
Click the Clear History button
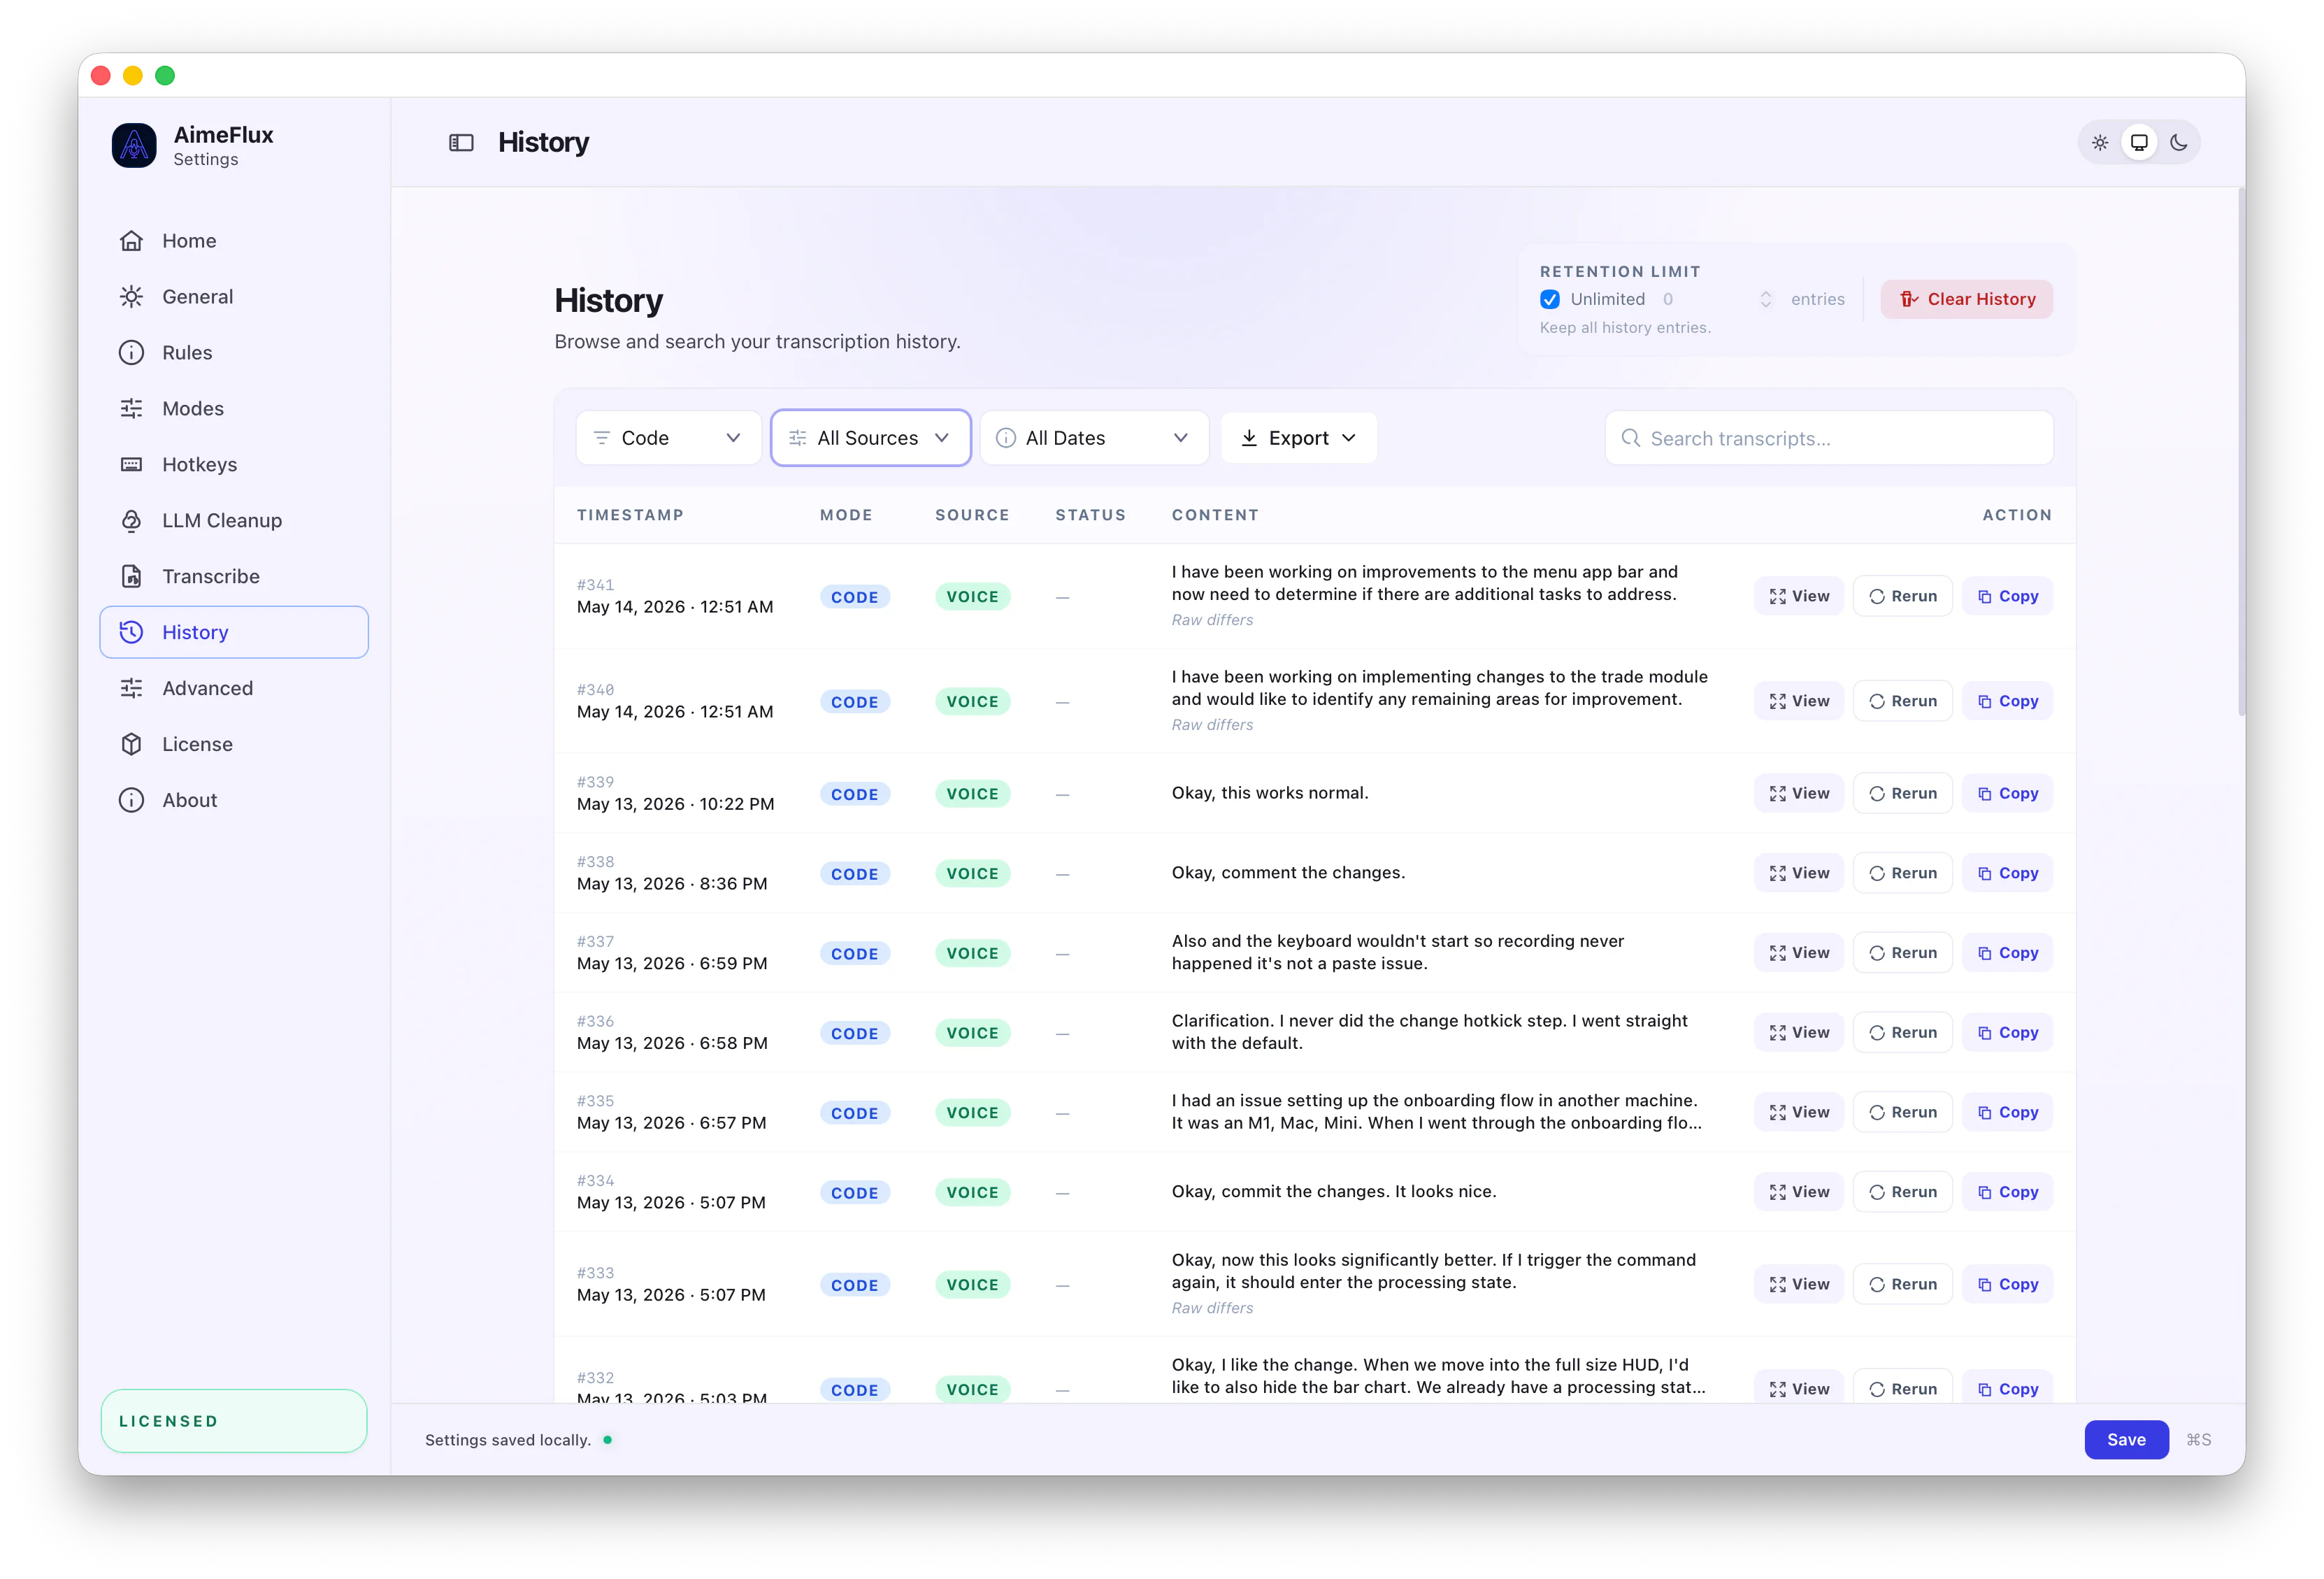1967,299
